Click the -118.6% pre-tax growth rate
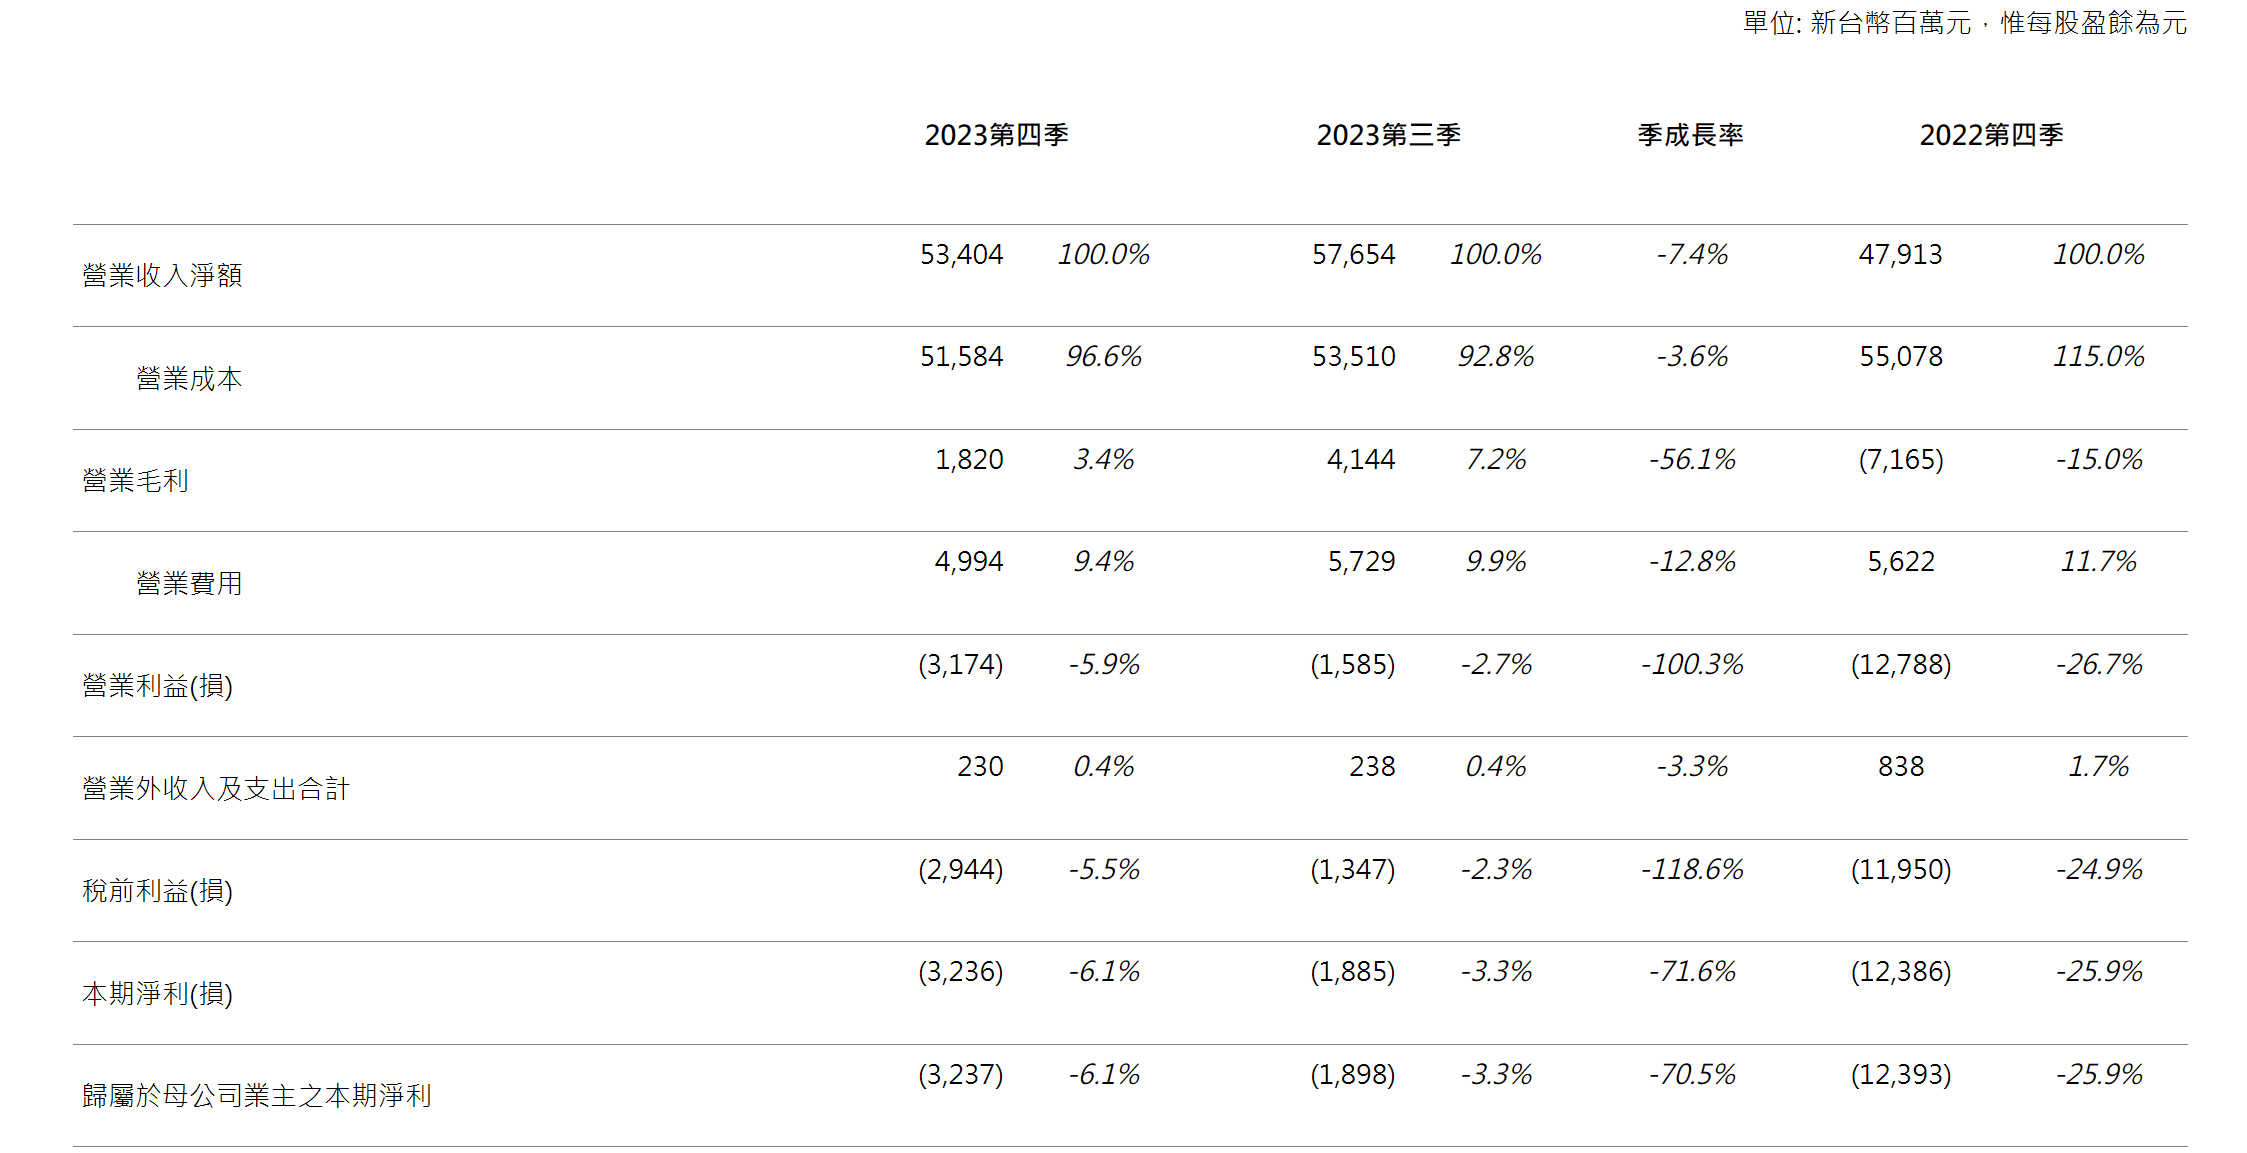Image resolution: width=2247 pixels, height=1153 pixels. tap(1692, 870)
